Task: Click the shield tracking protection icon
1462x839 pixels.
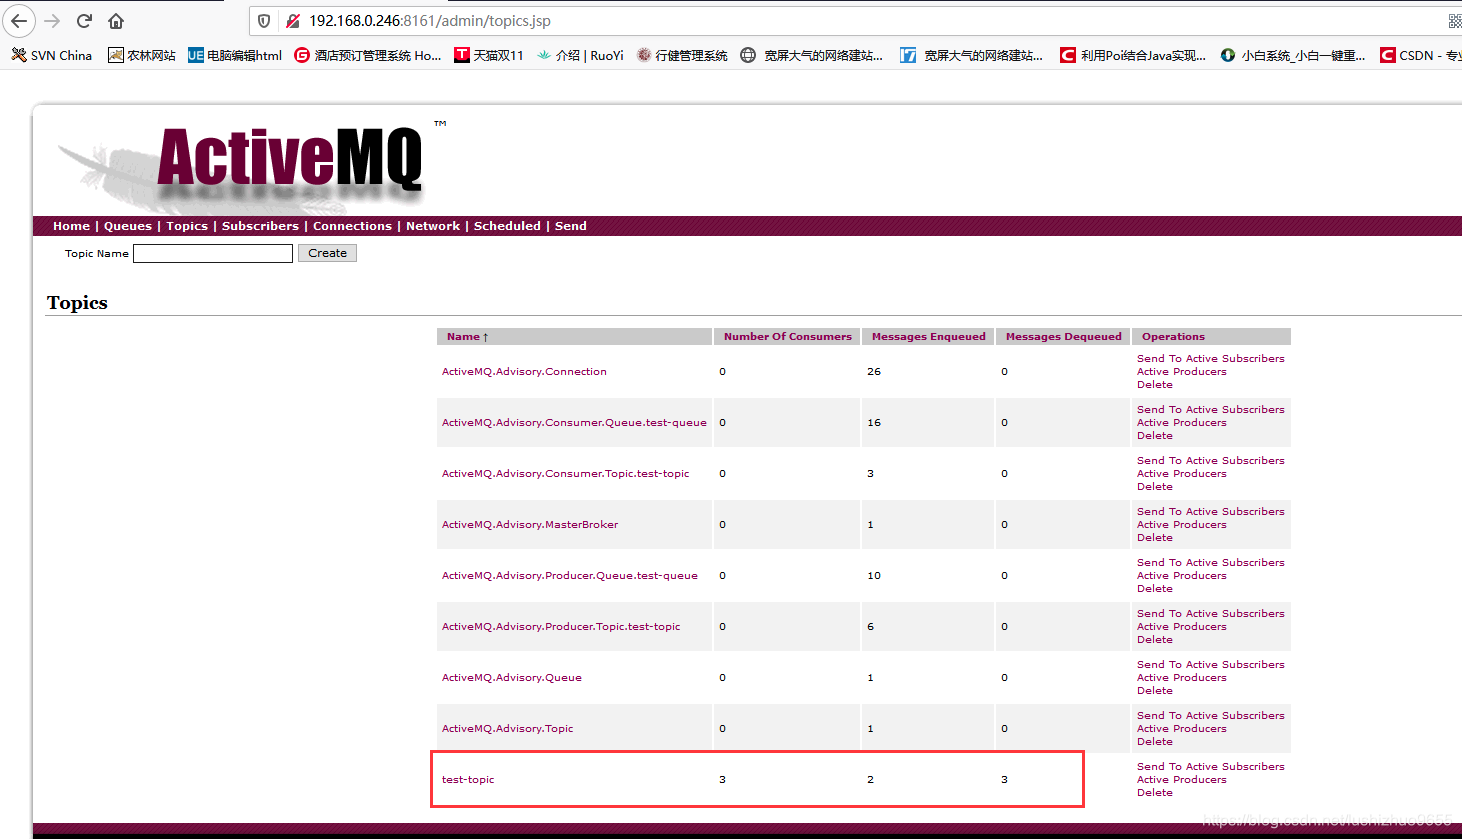Action: 264,21
